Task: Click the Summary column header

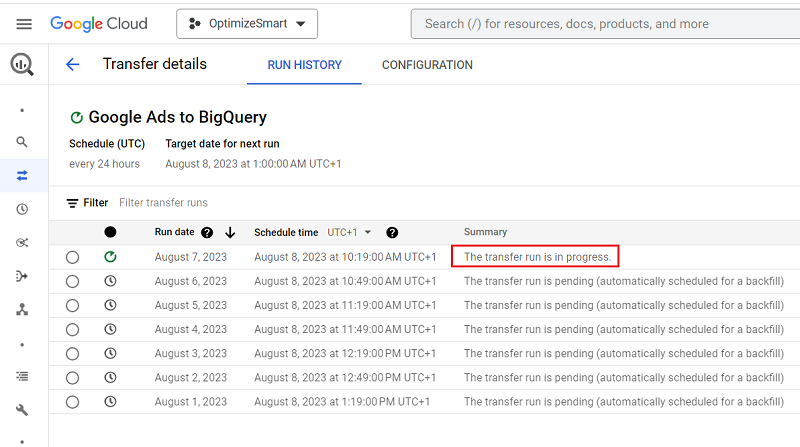Action: tap(485, 232)
